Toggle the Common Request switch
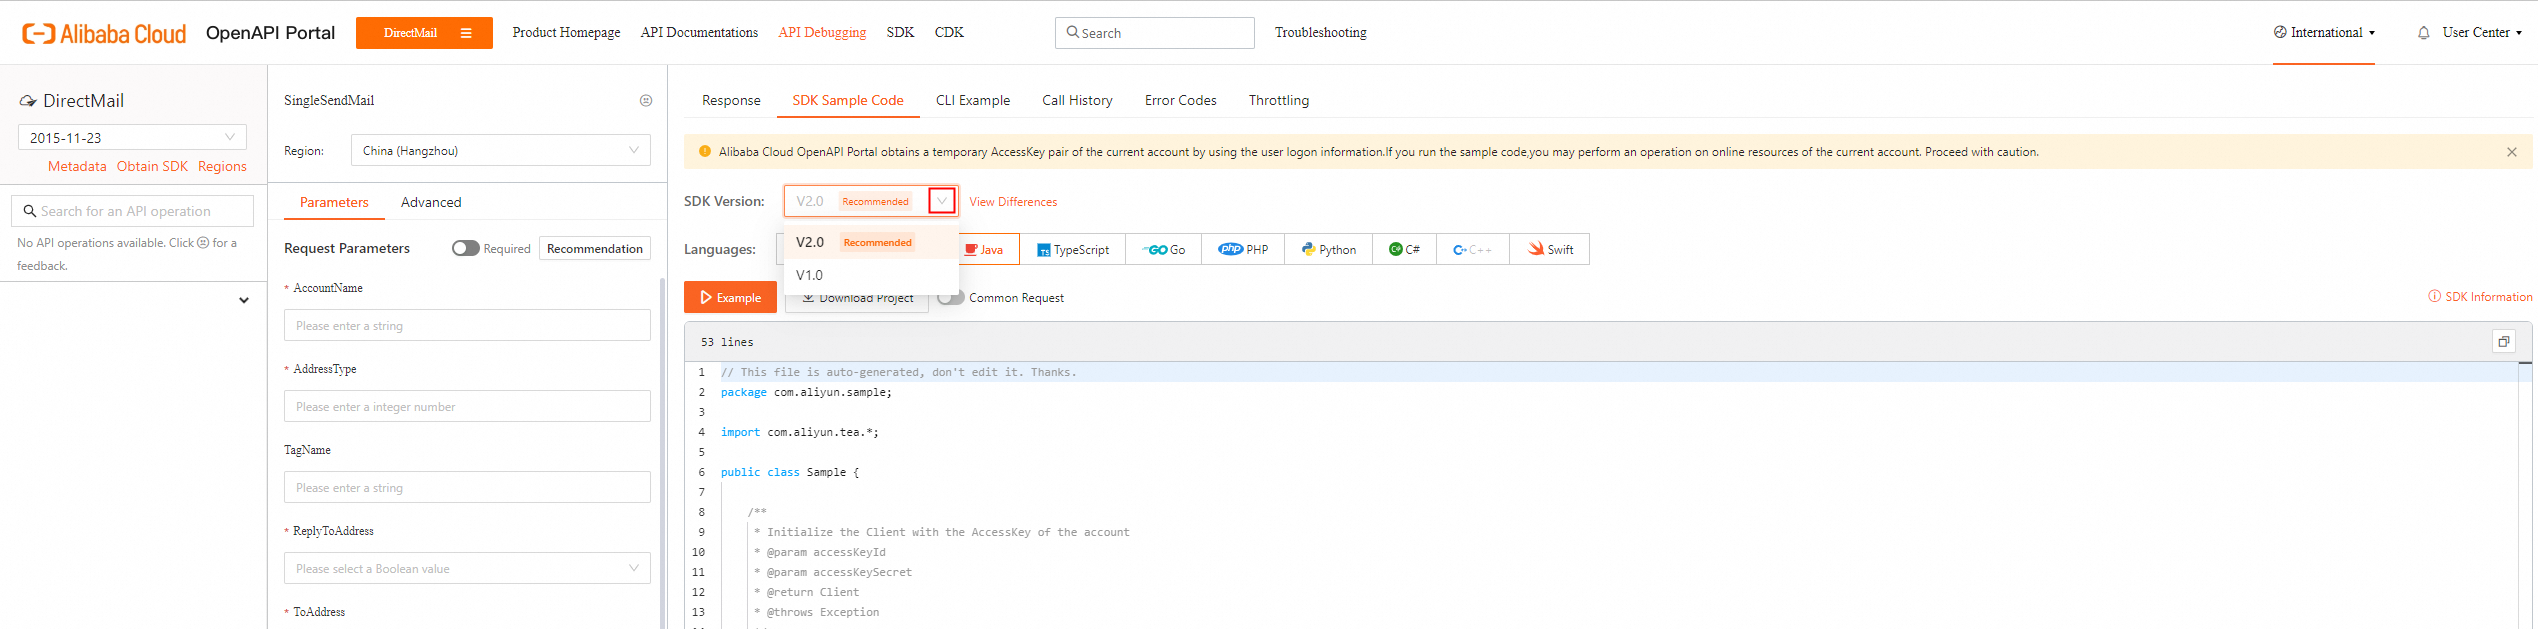 pyautogui.click(x=951, y=297)
